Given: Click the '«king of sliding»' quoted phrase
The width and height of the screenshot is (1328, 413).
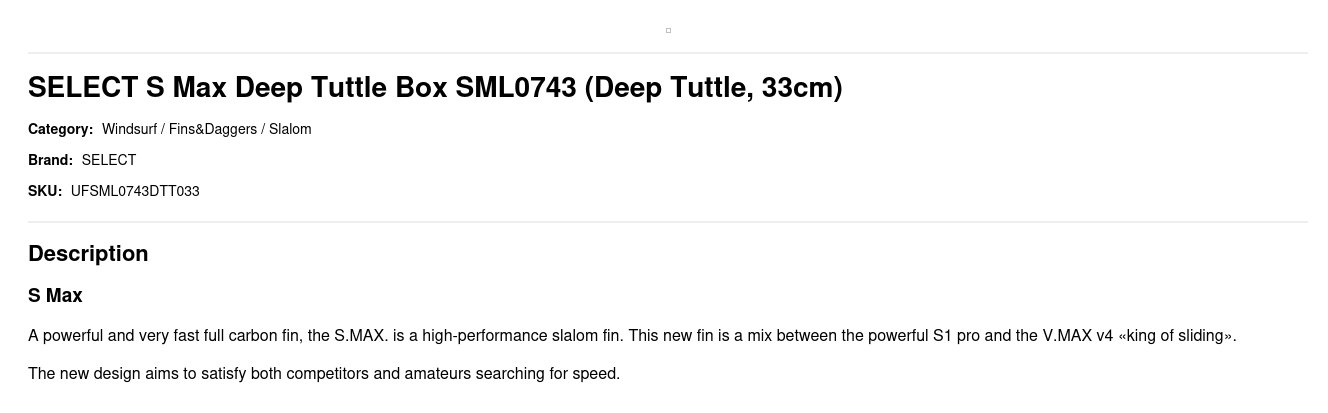Looking at the screenshot, I should (x=1177, y=336).
